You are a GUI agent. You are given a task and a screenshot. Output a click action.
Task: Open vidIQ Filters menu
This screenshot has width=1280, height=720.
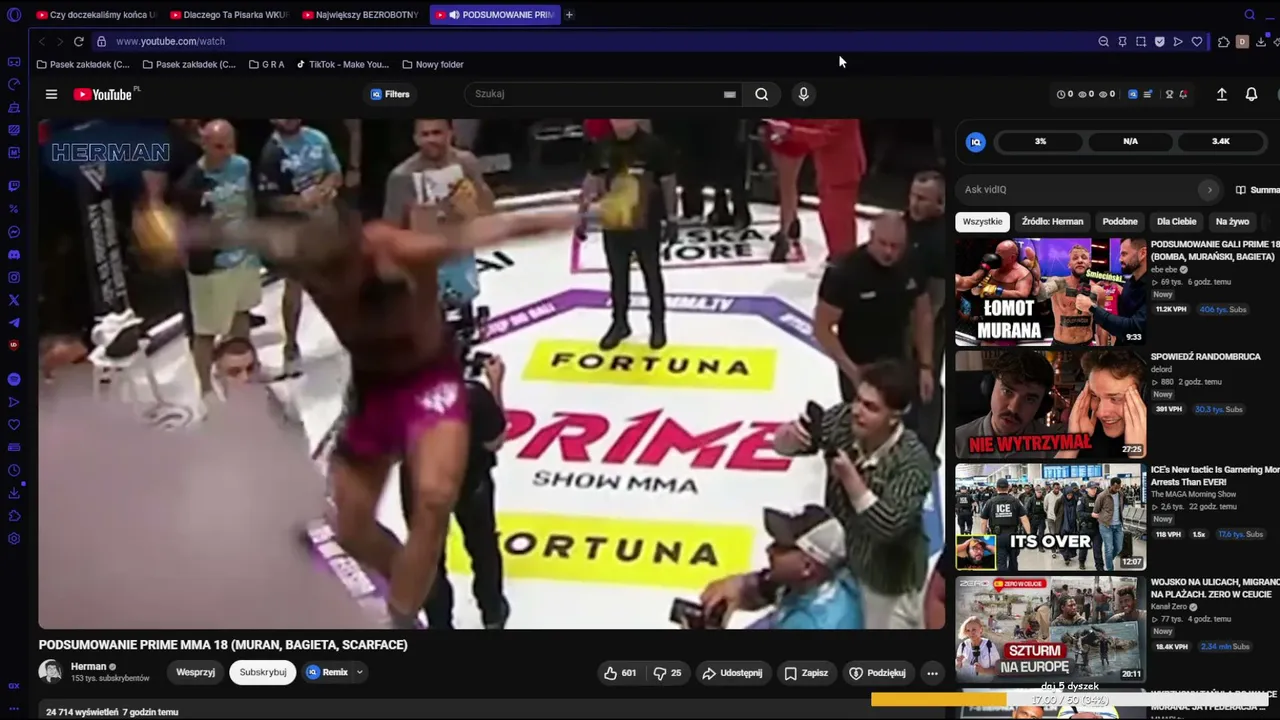[x=390, y=94]
